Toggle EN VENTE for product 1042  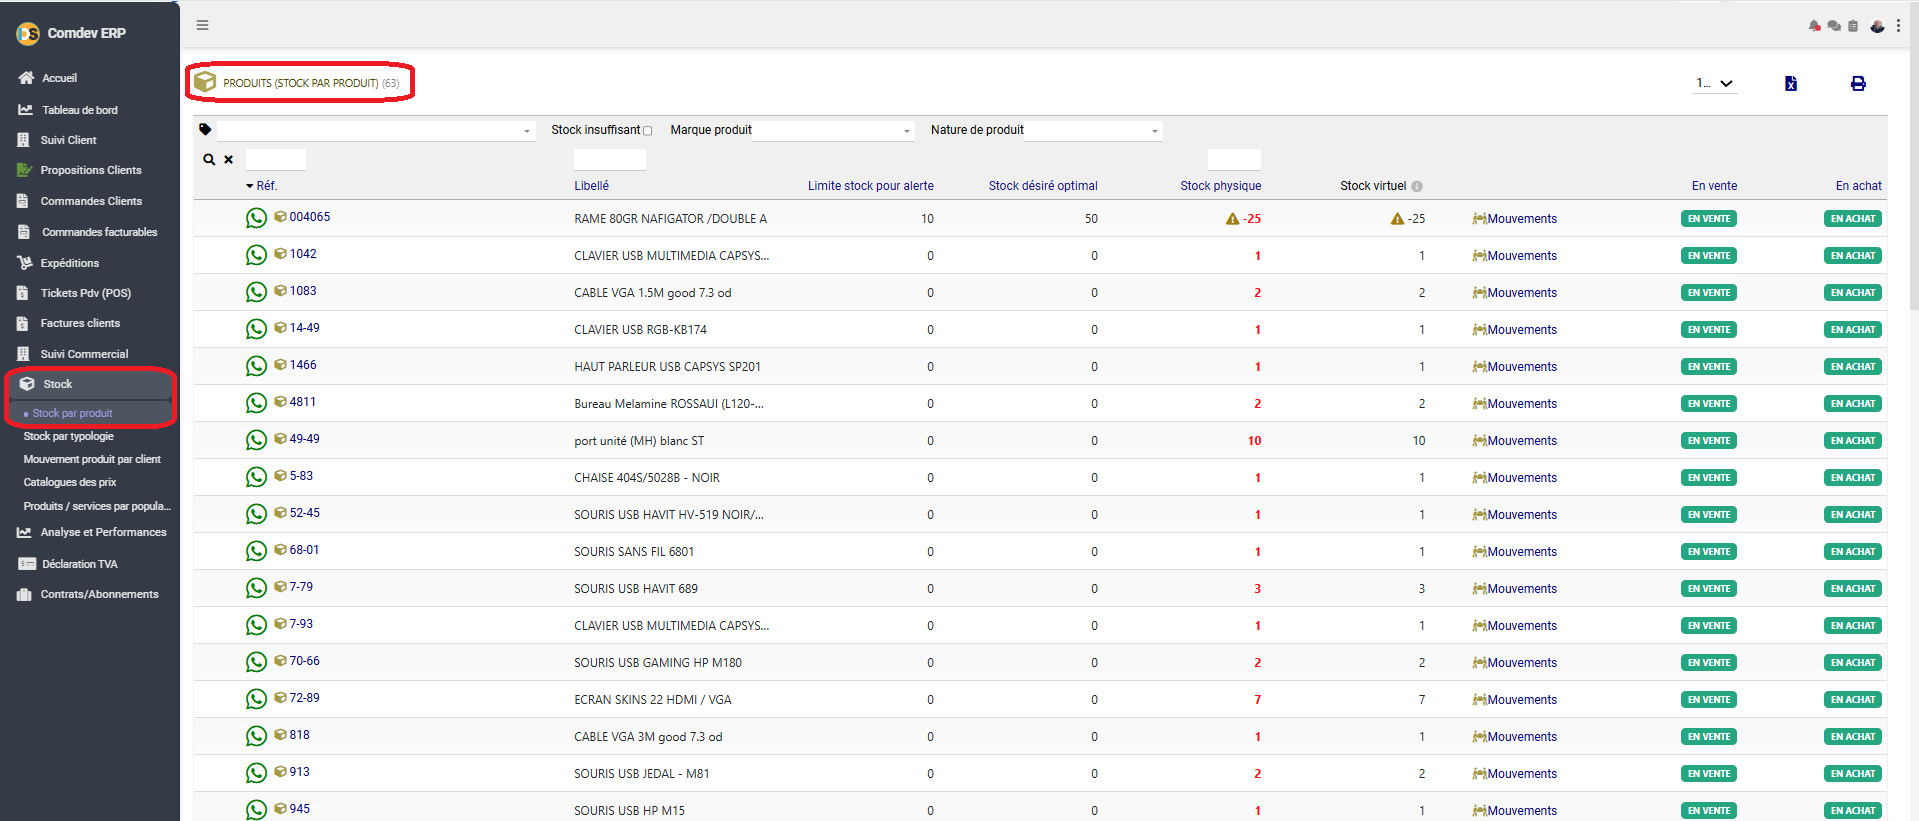(1708, 255)
